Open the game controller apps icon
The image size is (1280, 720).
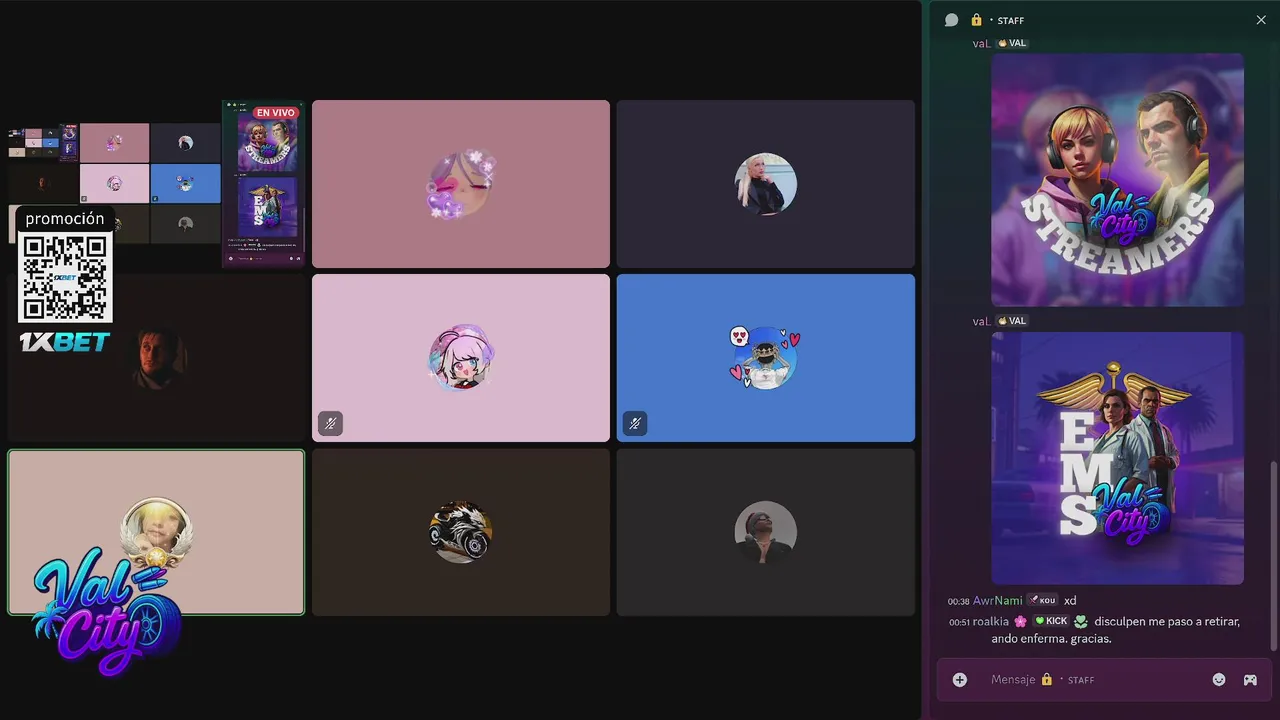click(1250, 679)
